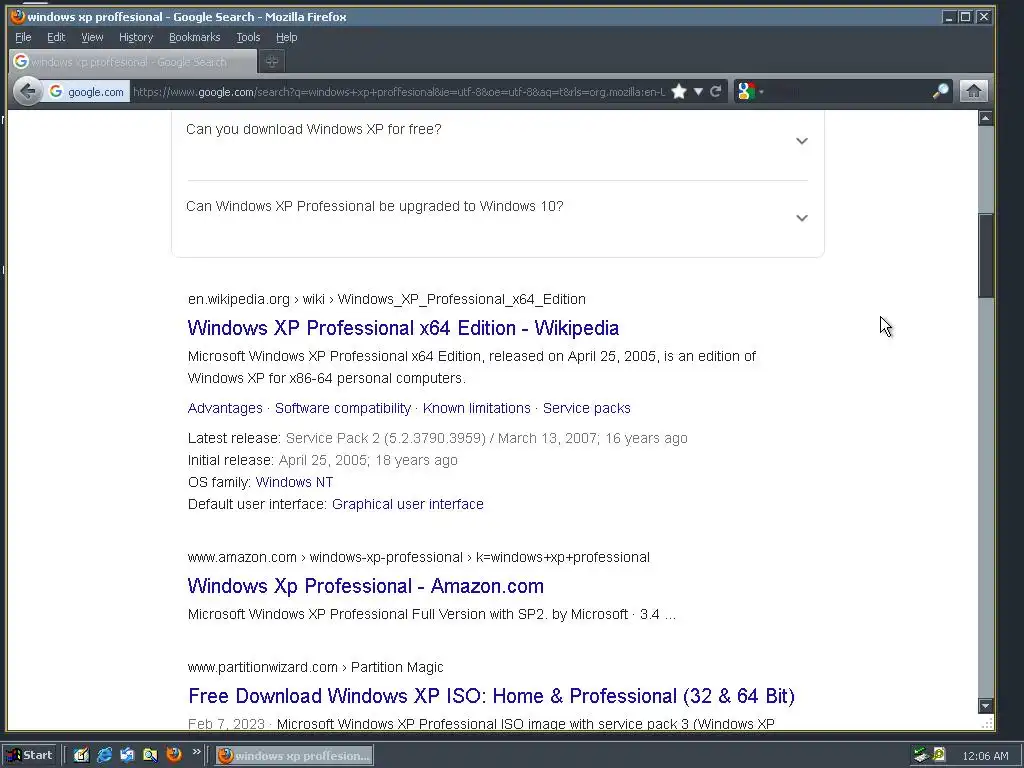
Task: Select the Google Search browser tab
Action: (133, 61)
